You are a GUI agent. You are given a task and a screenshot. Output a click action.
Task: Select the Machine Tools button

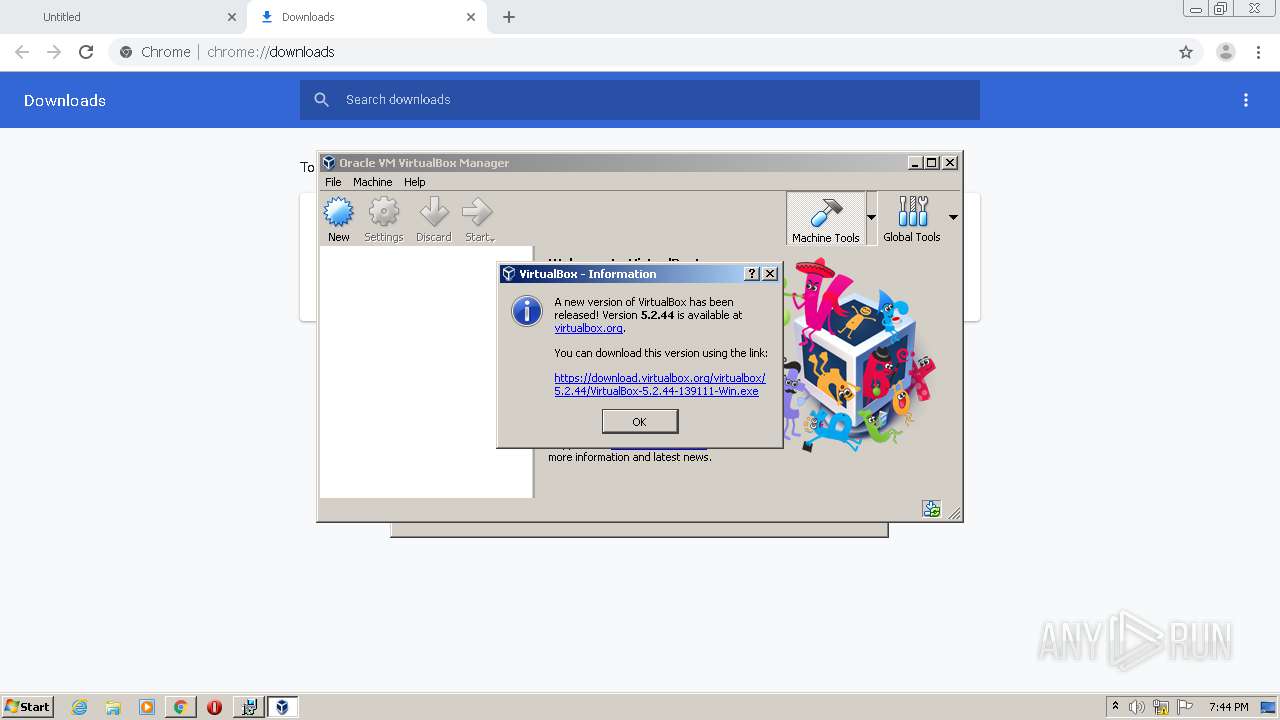(826, 219)
